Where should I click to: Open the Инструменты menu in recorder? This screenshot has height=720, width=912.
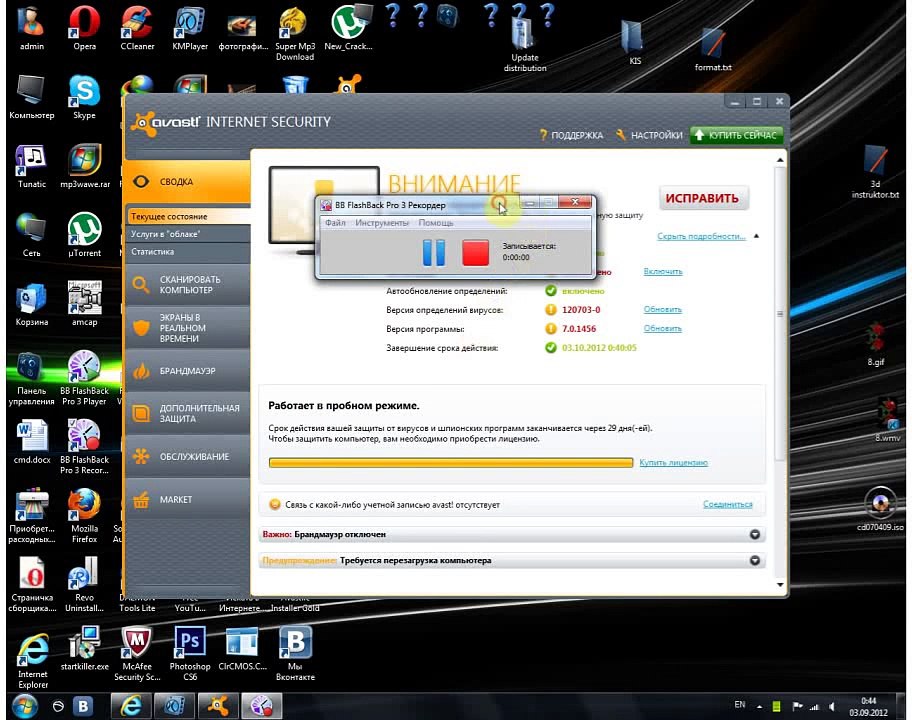pyautogui.click(x=382, y=223)
